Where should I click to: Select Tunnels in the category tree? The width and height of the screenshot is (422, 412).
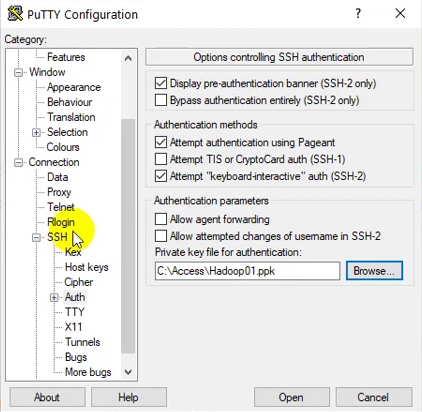point(82,342)
